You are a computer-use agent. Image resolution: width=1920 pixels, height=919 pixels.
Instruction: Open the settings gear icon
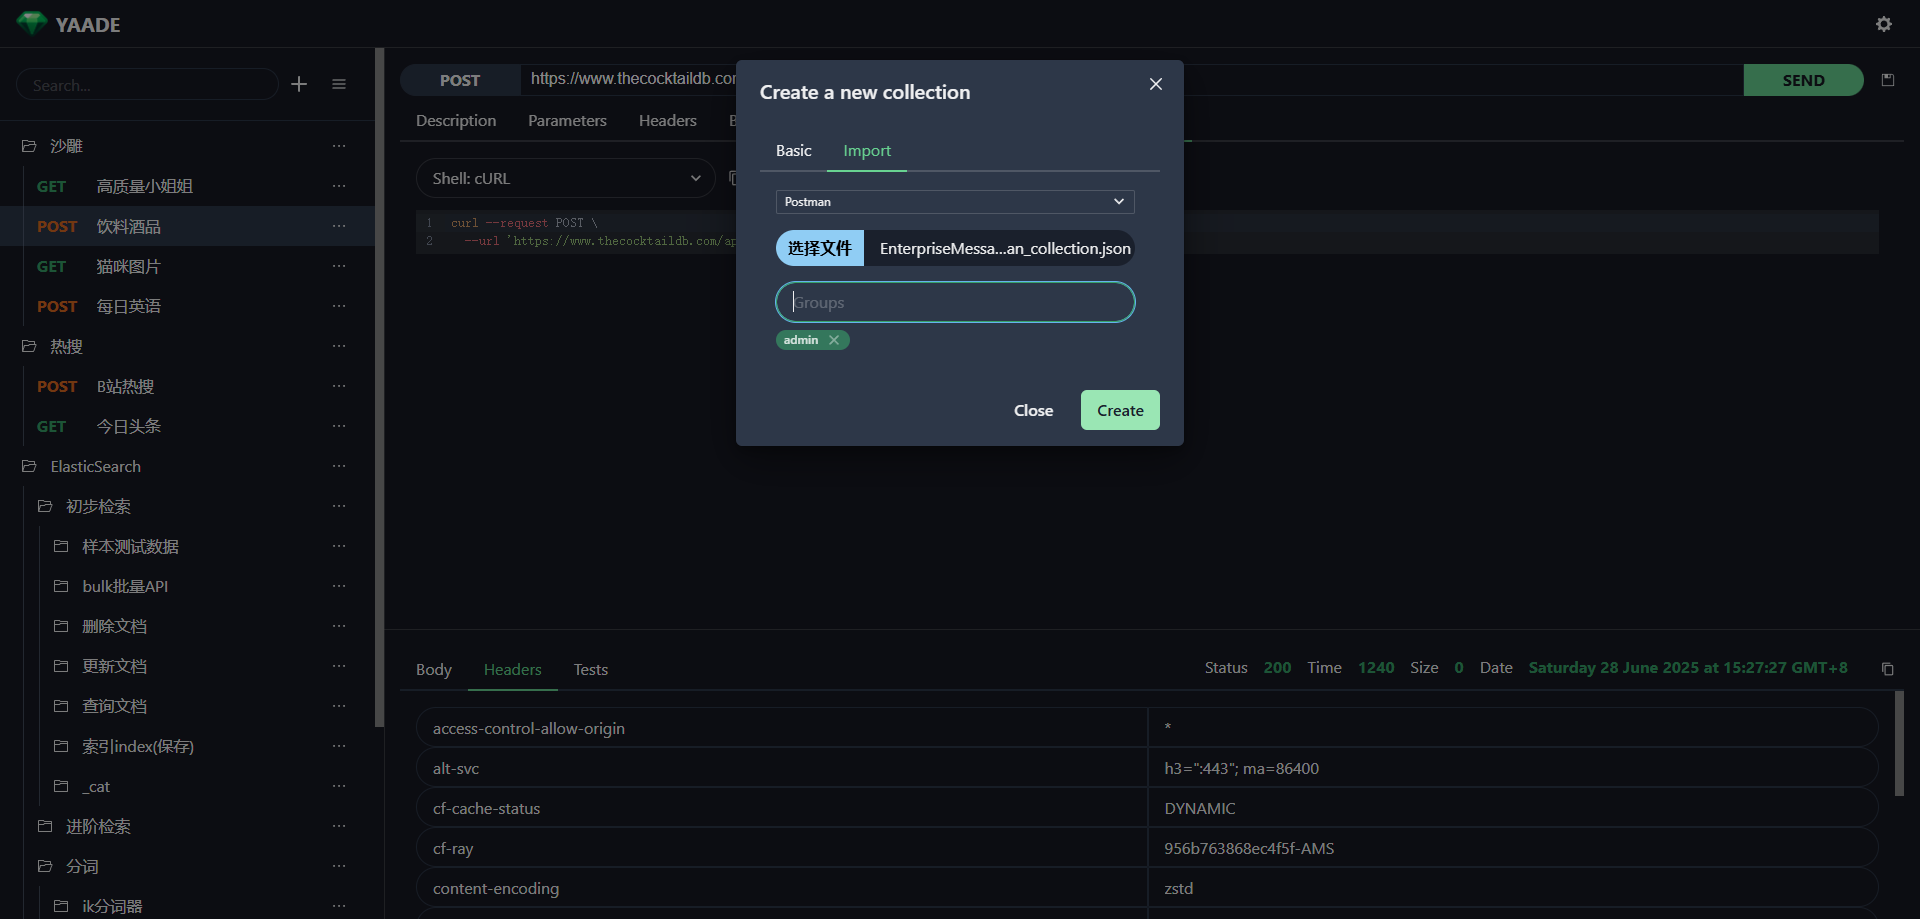point(1883,24)
